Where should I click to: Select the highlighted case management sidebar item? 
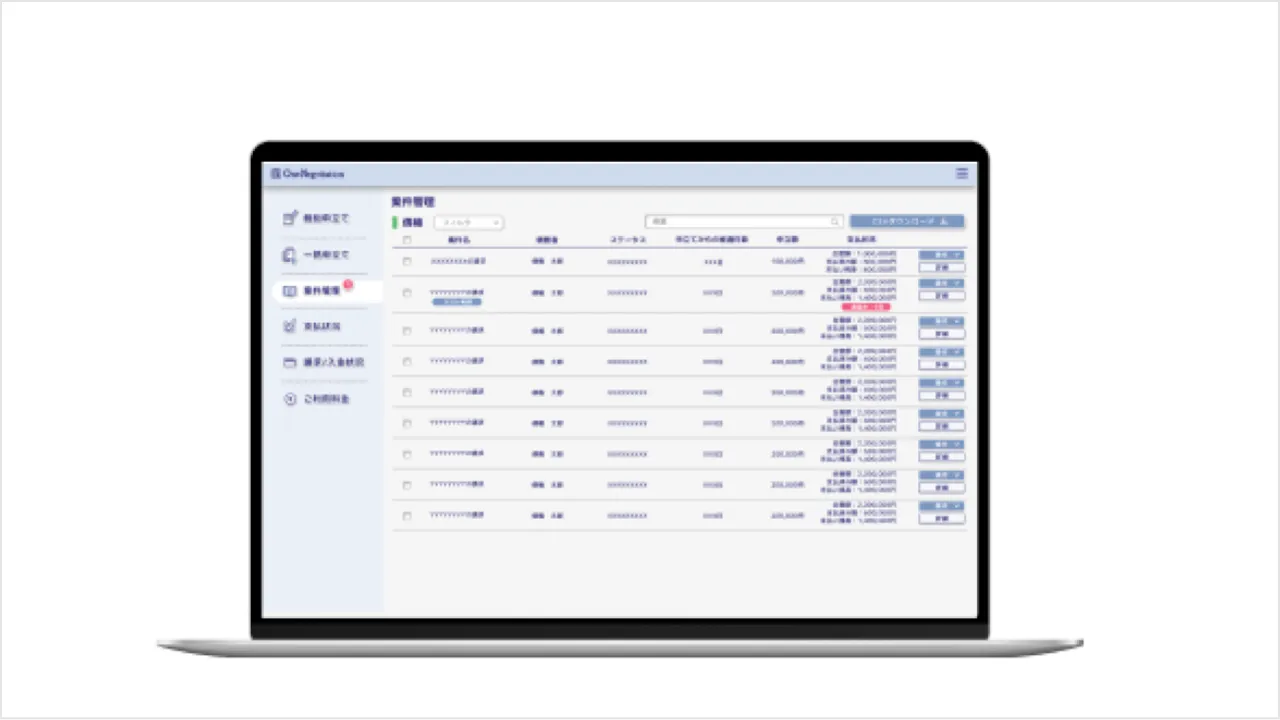326,291
